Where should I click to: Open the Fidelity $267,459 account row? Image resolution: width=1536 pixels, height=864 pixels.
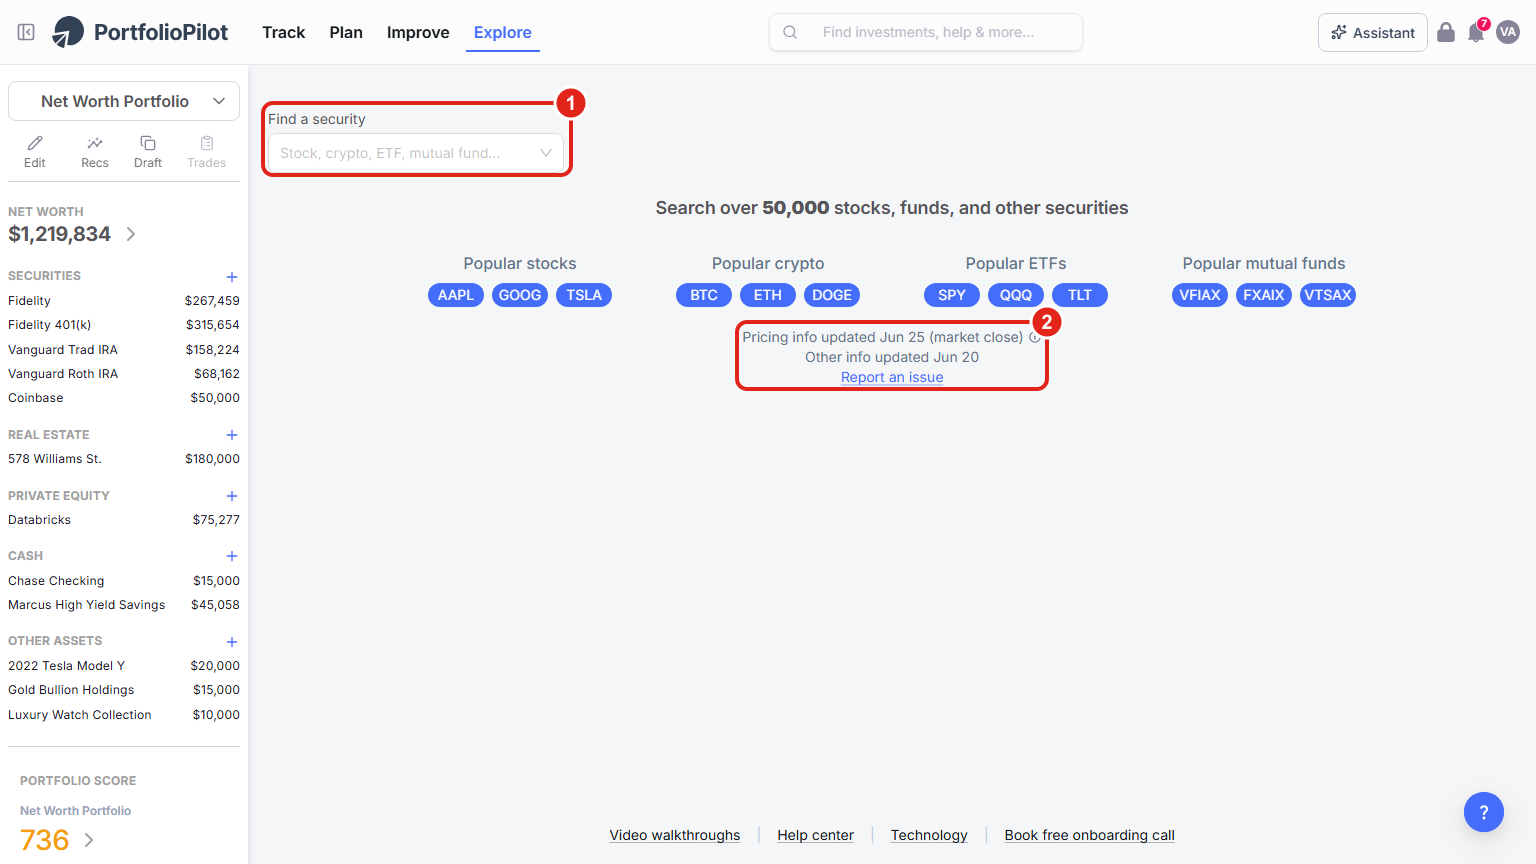(124, 301)
